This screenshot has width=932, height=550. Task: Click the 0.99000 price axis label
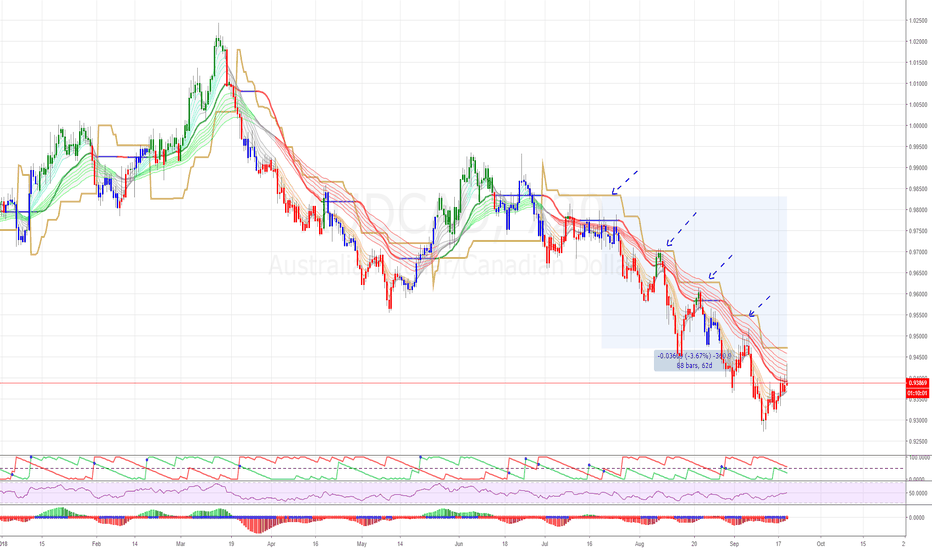[918, 168]
